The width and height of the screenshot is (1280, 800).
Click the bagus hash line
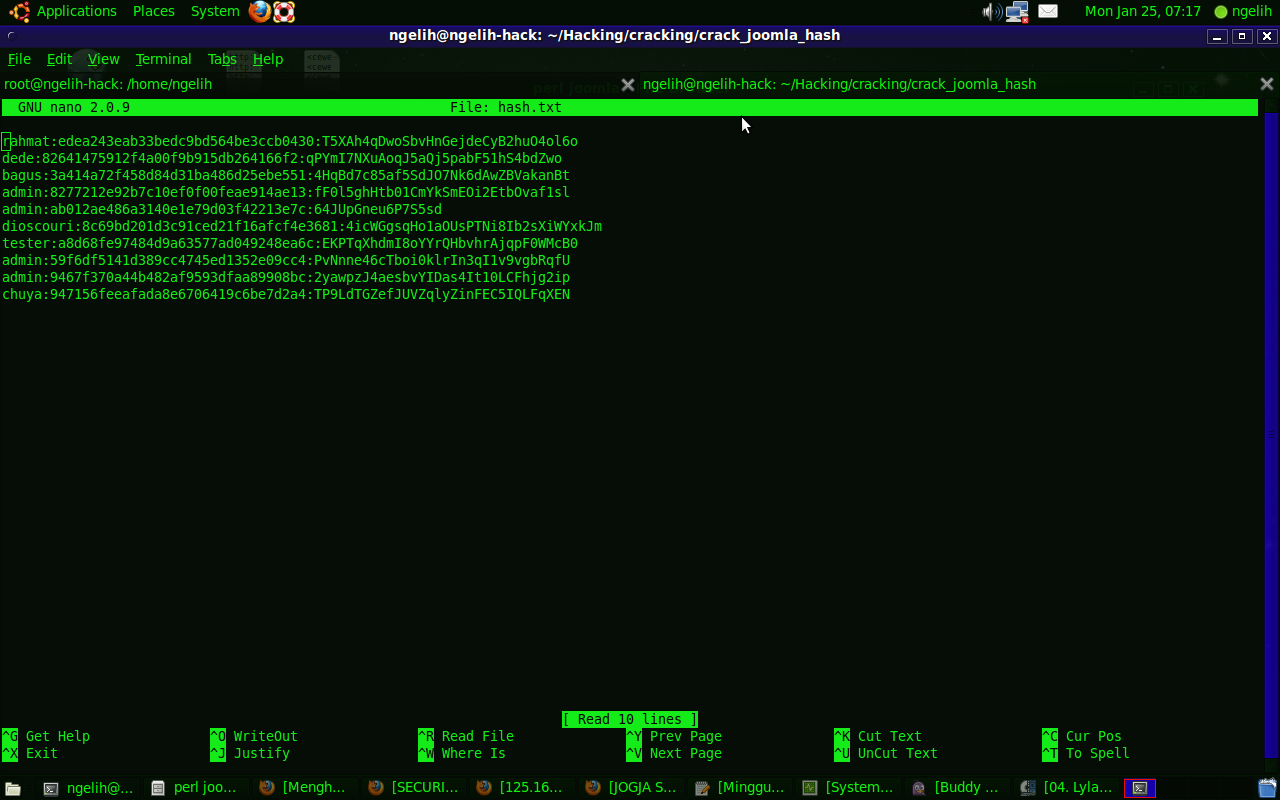coord(286,175)
